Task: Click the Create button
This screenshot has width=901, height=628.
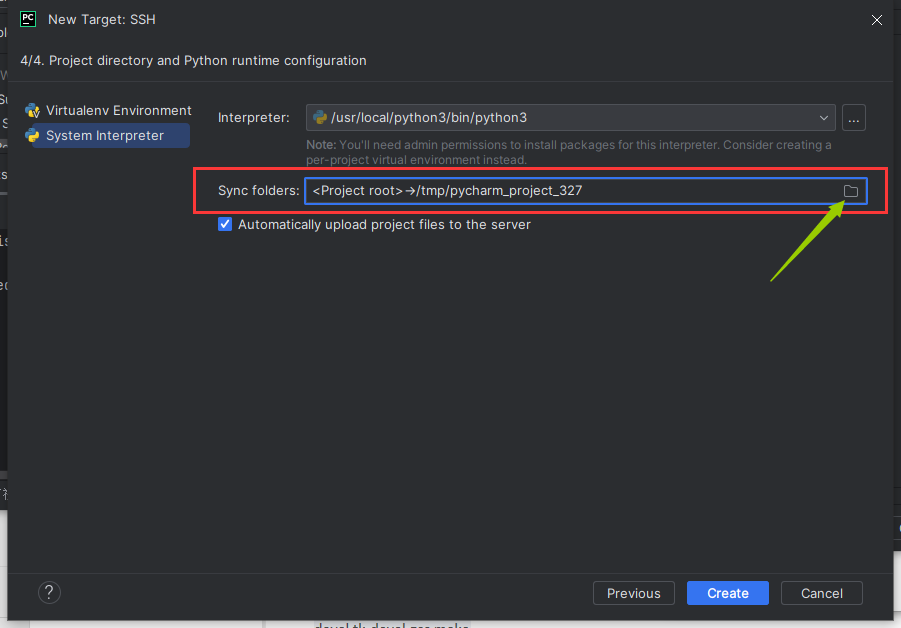Action: tap(727, 593)
